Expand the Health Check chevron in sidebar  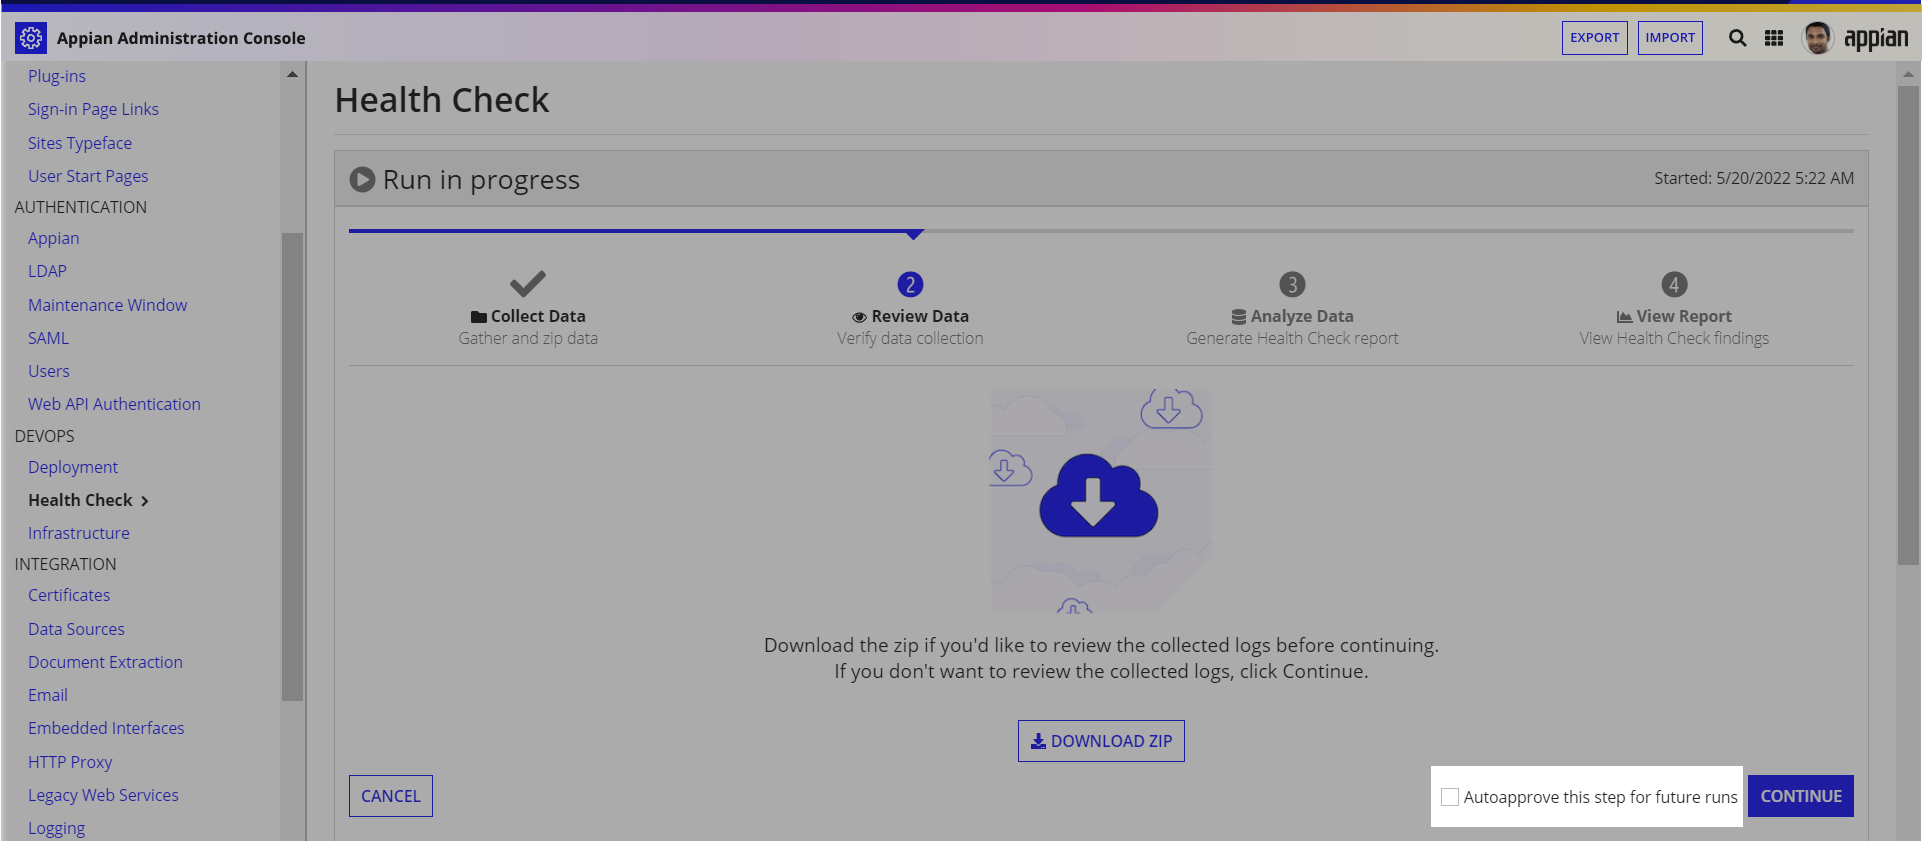pyautogui.click(x=145, y=501)
